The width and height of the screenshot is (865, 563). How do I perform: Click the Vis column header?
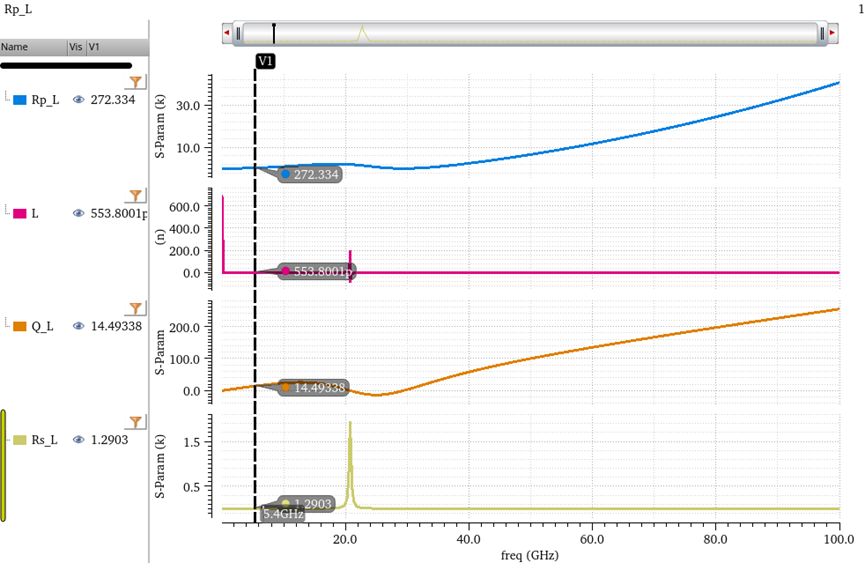pos(75,47)
